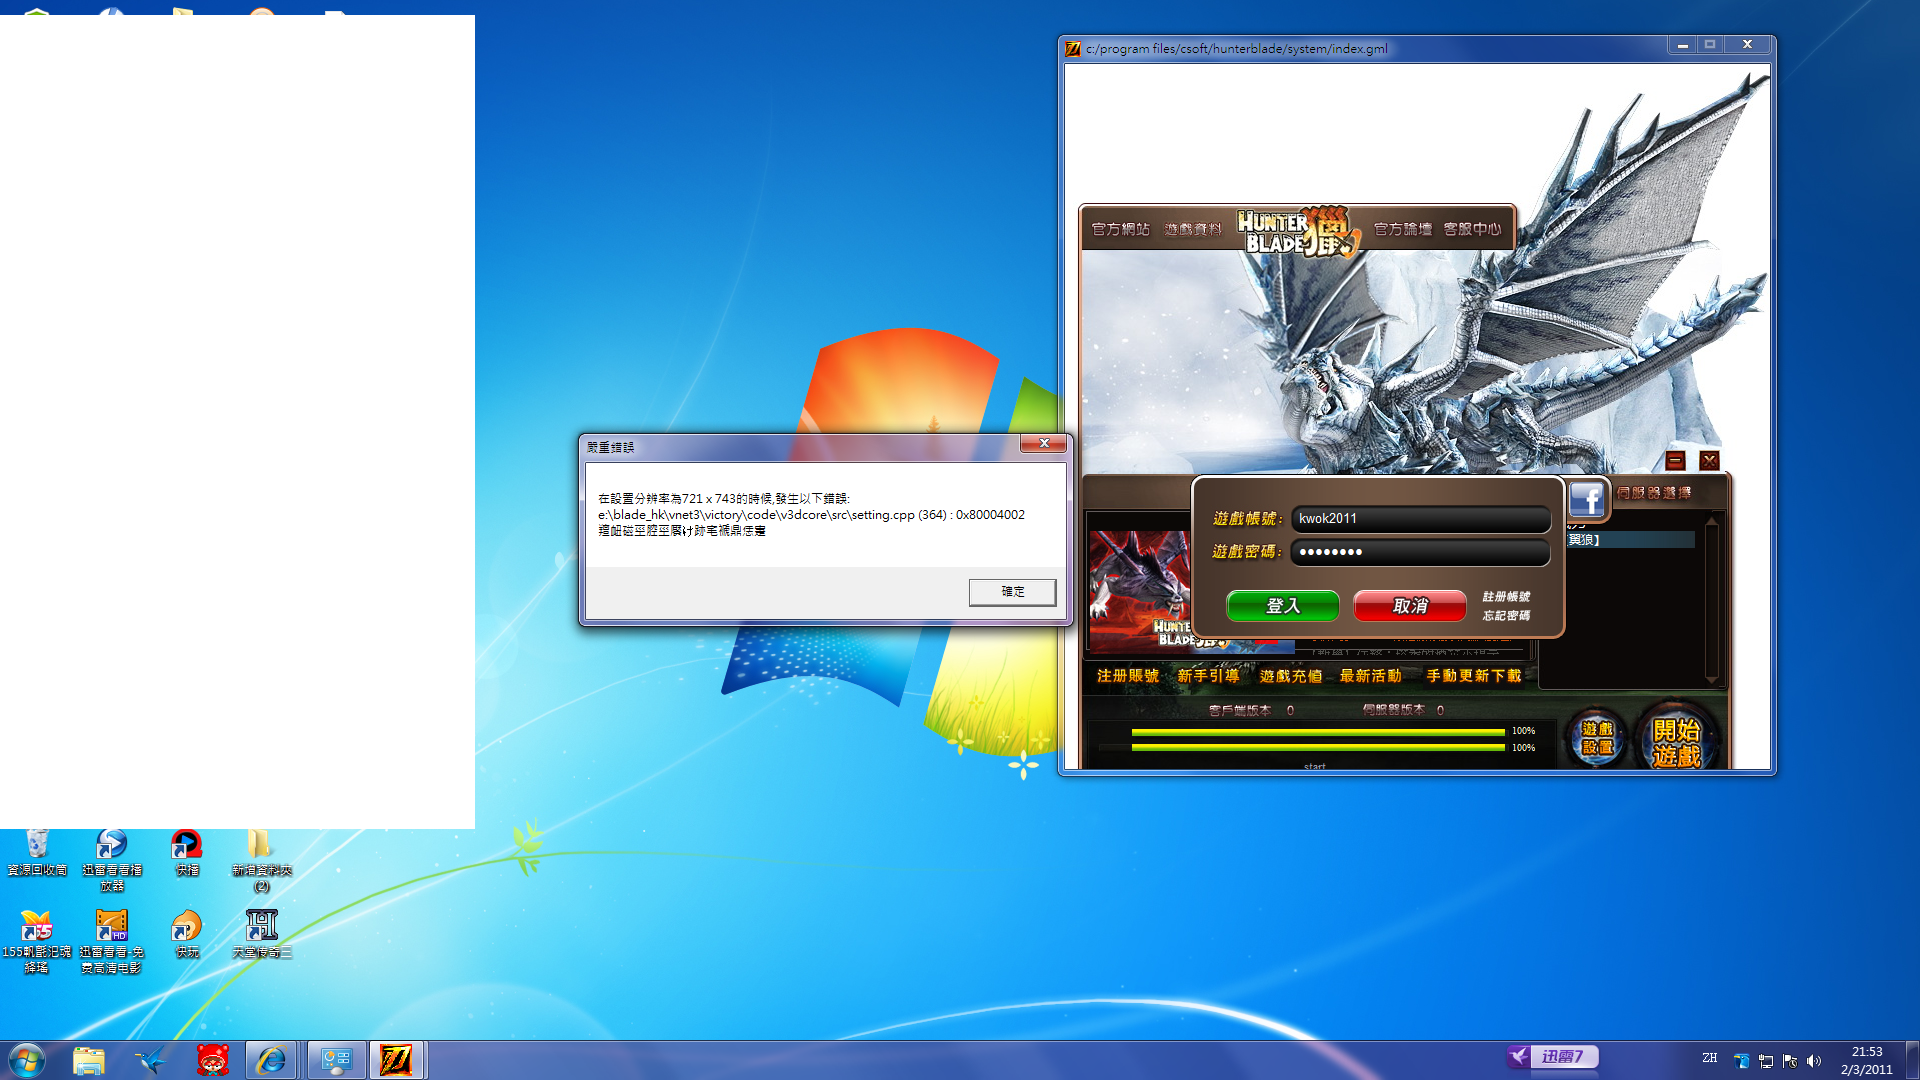Click the volume speaker tray icon
Image resolution: width=1920 pixels, height=1080 pixels.
click(1814, 1061)
